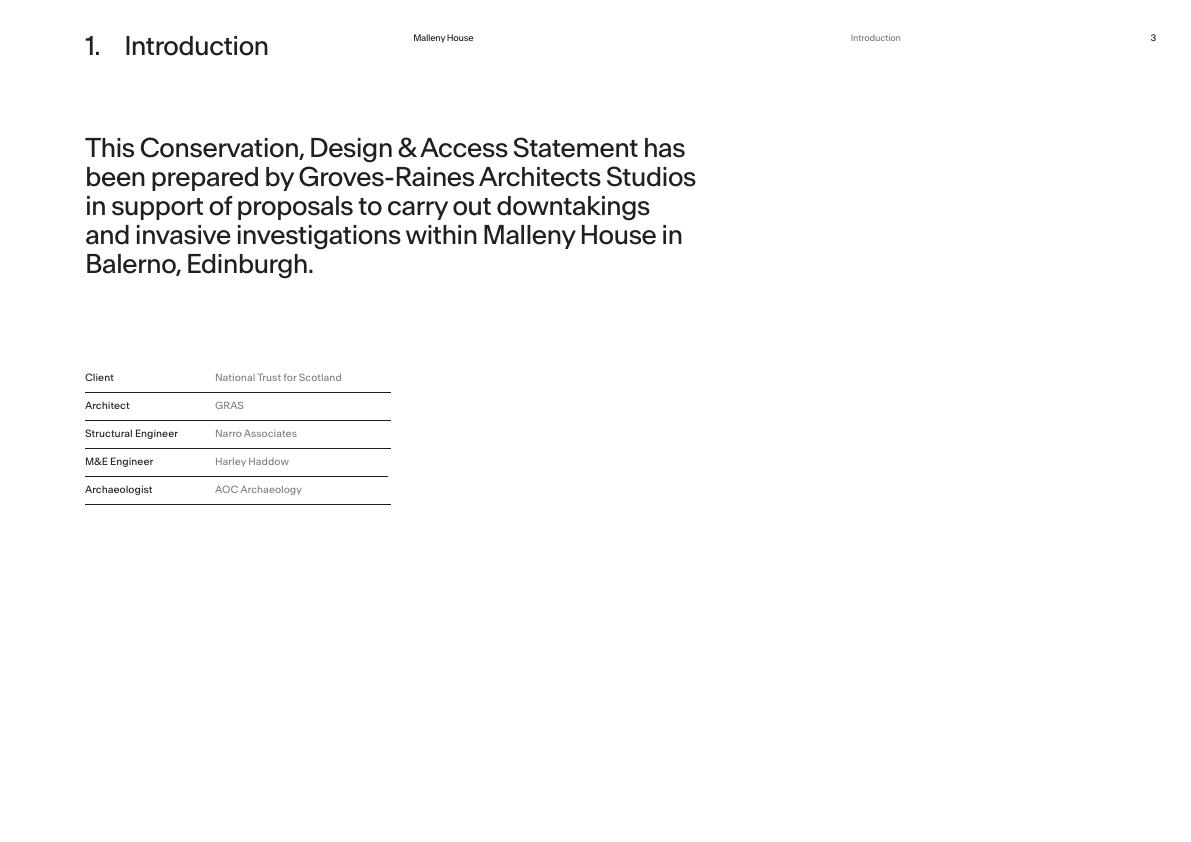Click 'Narro Associates' table value
Viewport: 1191px width, 842px height.
[x=256, y=434]
